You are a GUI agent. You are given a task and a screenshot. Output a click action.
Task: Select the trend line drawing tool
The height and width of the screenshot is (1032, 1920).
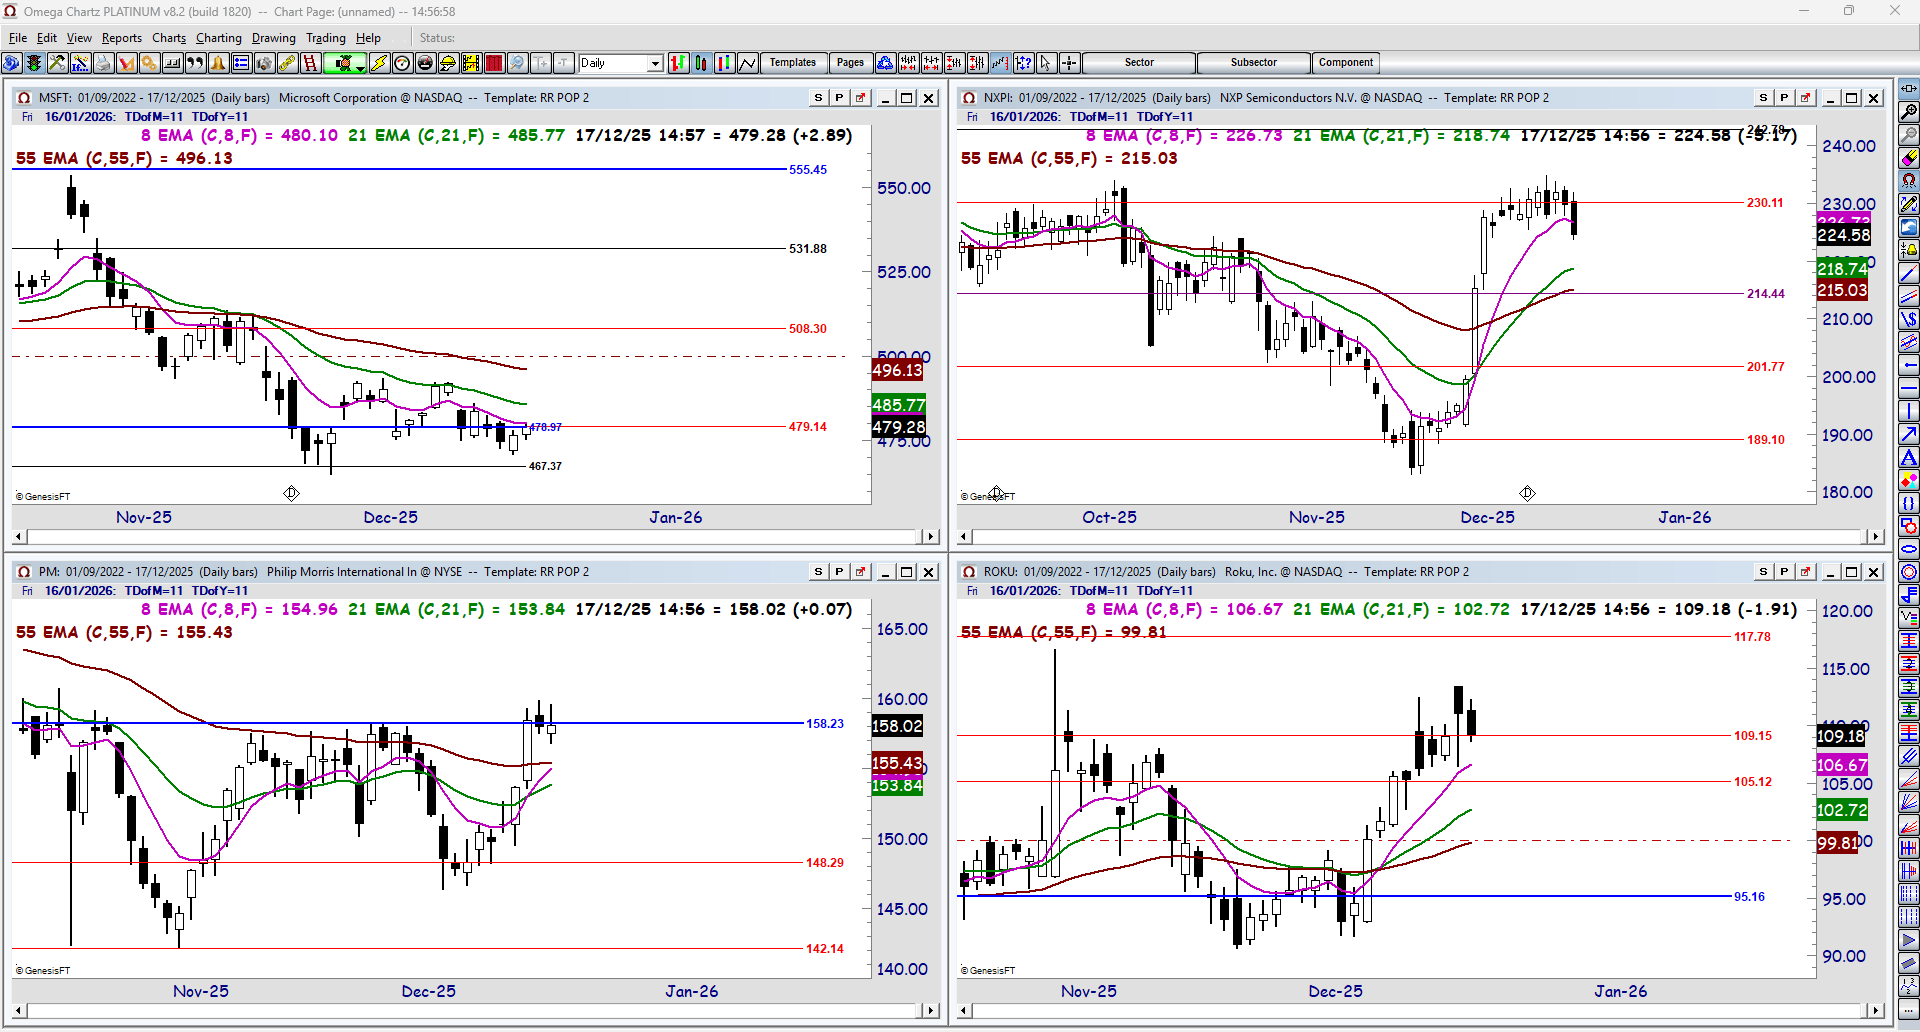tap(1909, 273)
